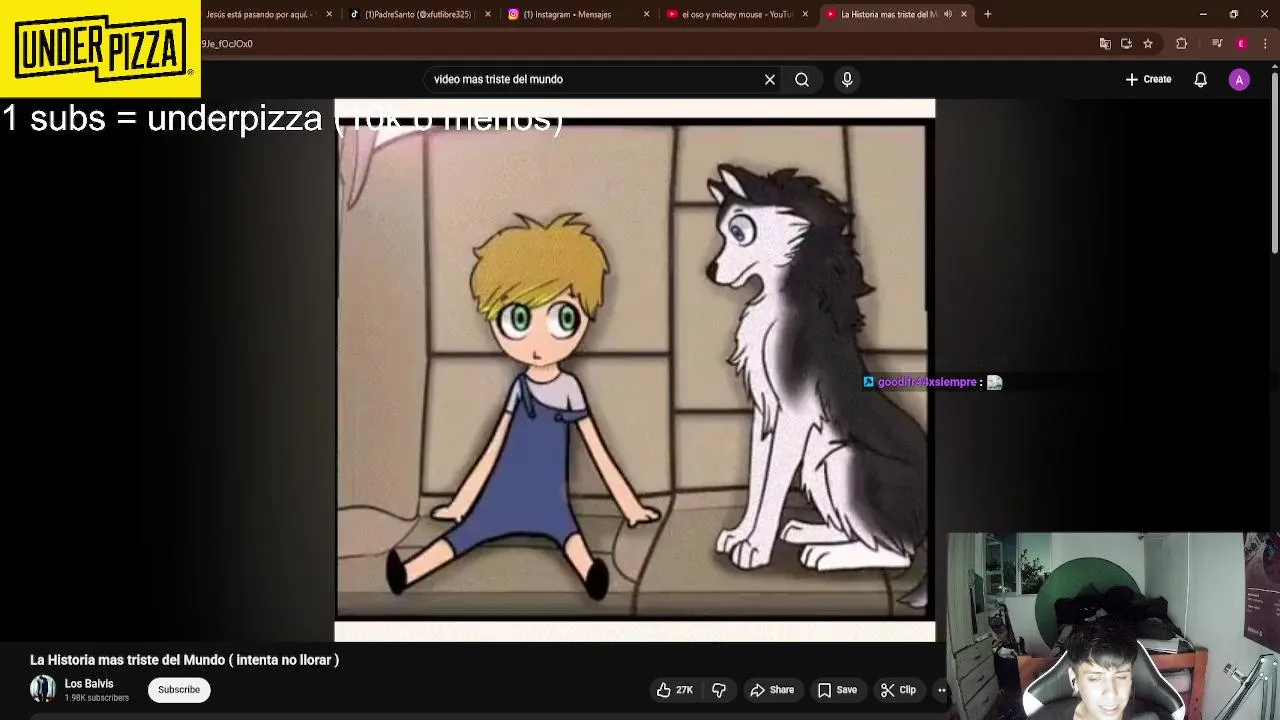
Task: Close the el oso y mickey mouse tab
Action: pos(805,14)
